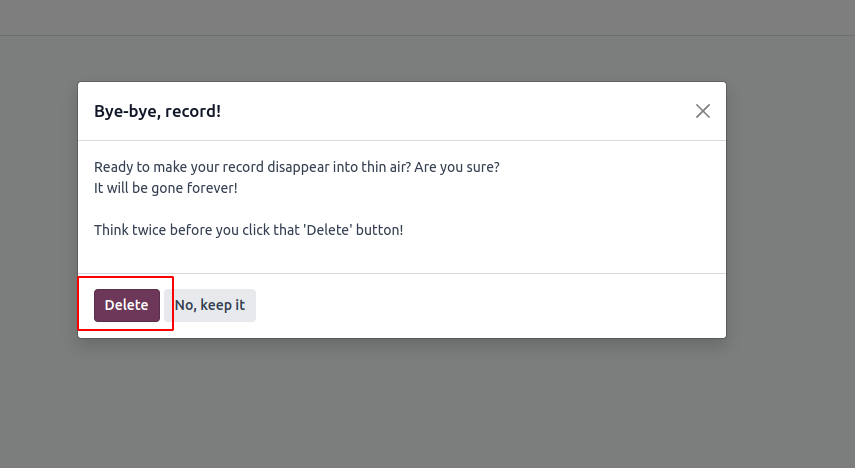Viewport: 855px width, 468px height.
Task: Click empty footer space right of "No, keep it"
Action: pos(480,305)
